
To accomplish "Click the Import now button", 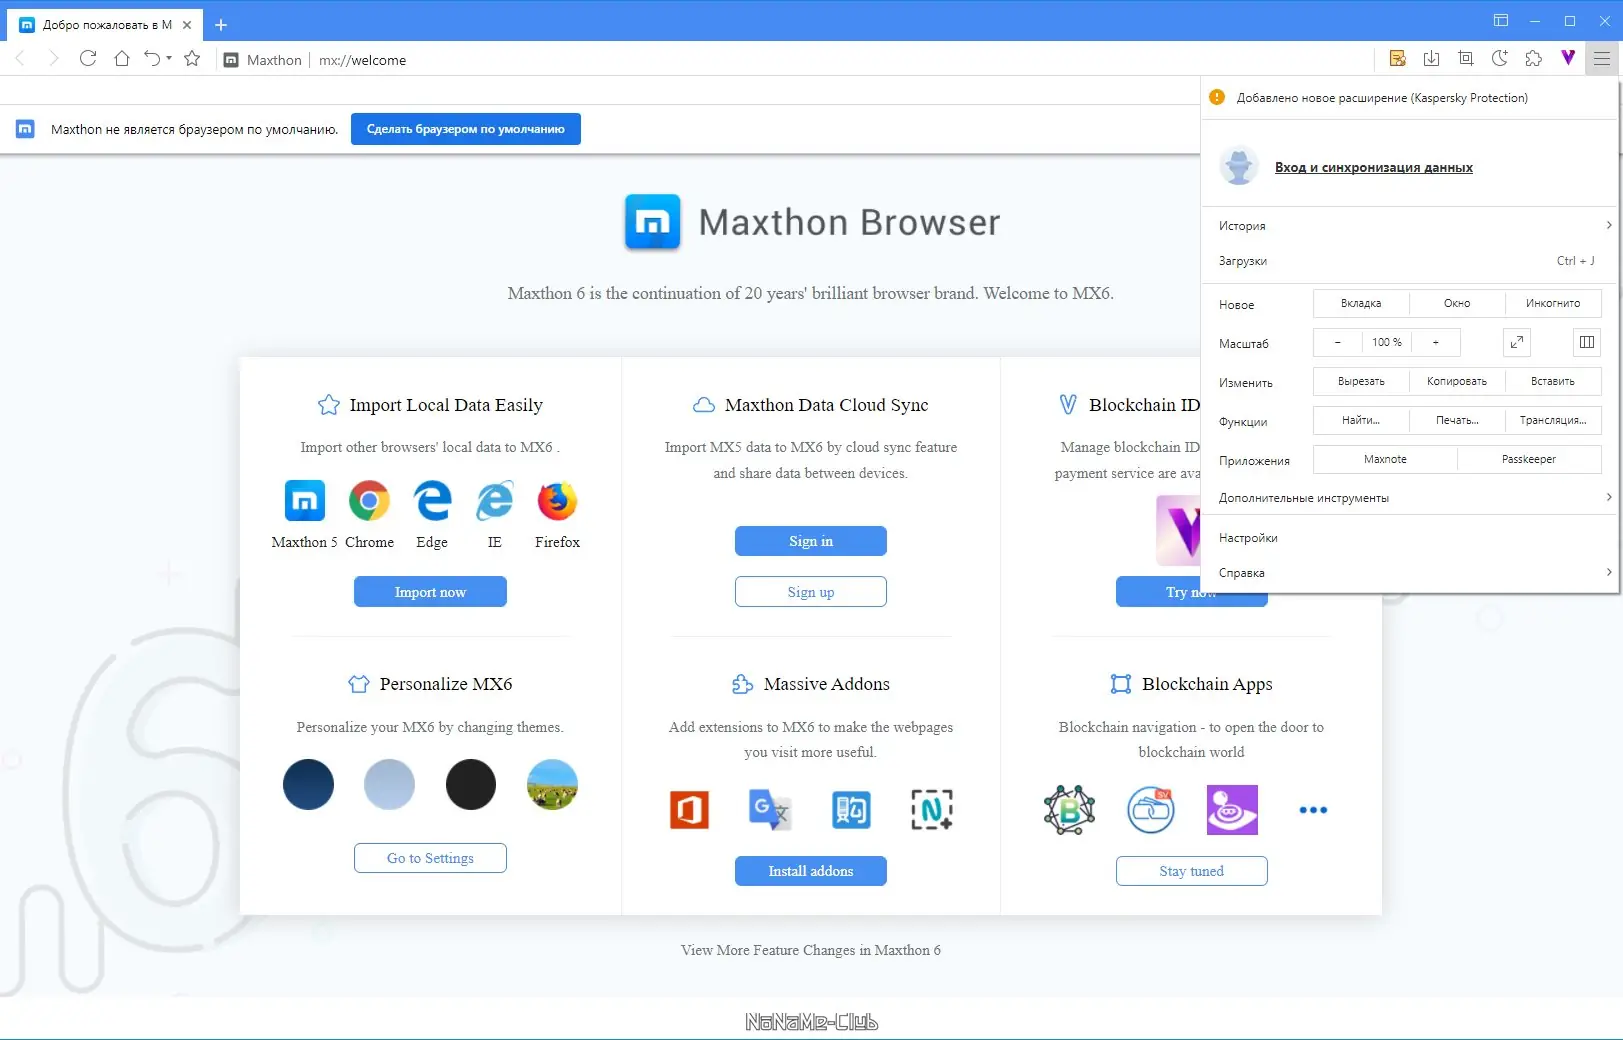I will coord(430,592).
